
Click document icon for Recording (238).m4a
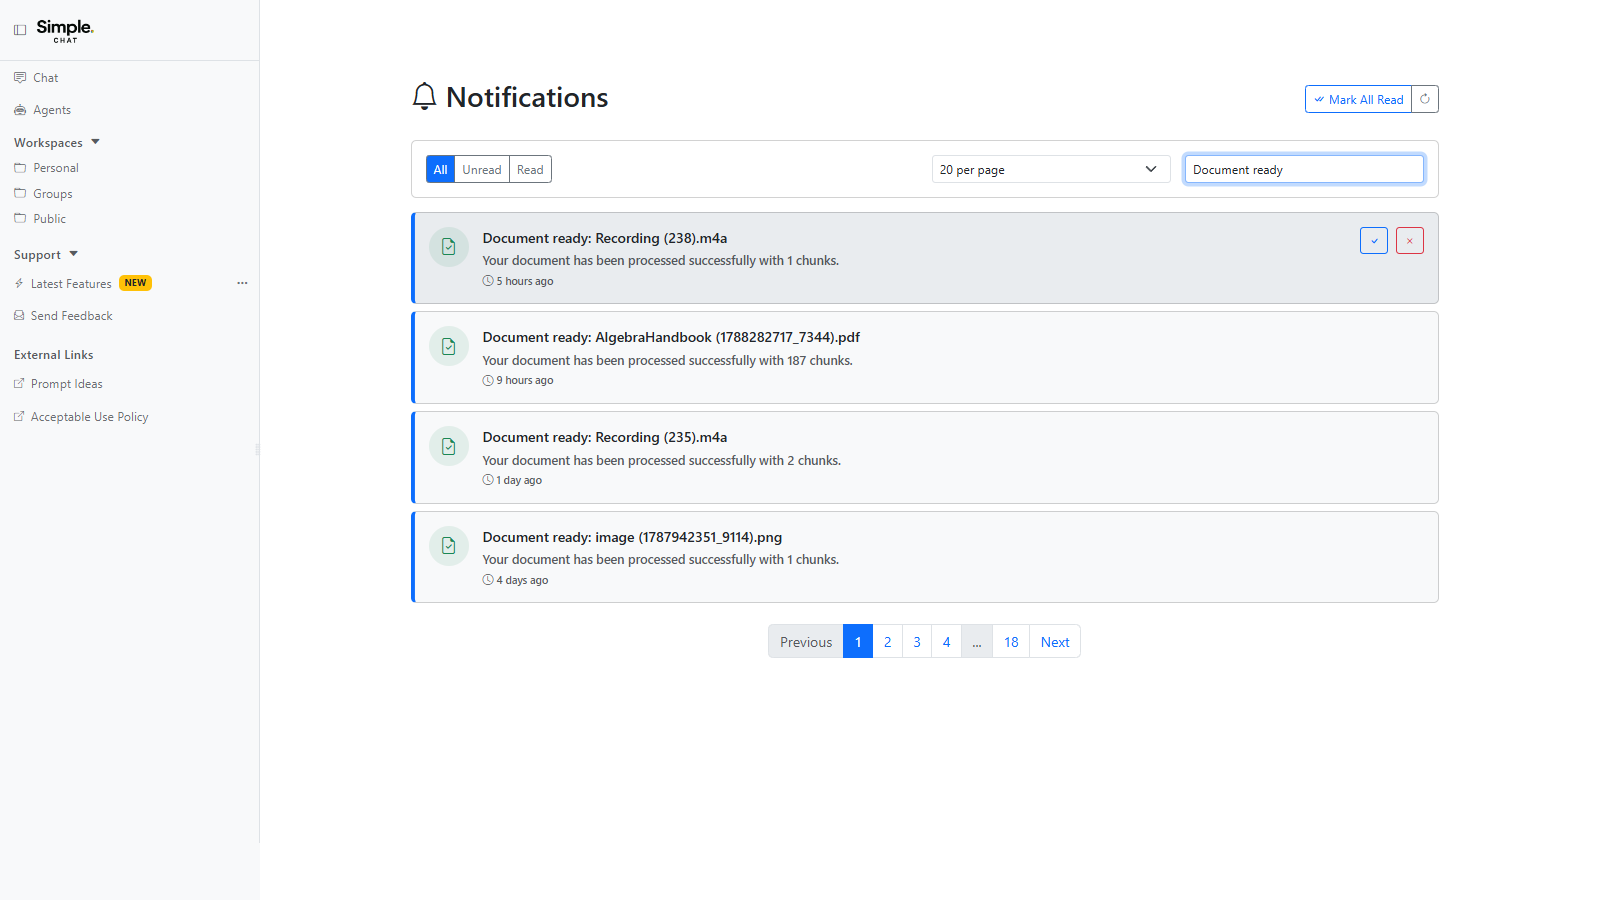(x=449, y=246)
